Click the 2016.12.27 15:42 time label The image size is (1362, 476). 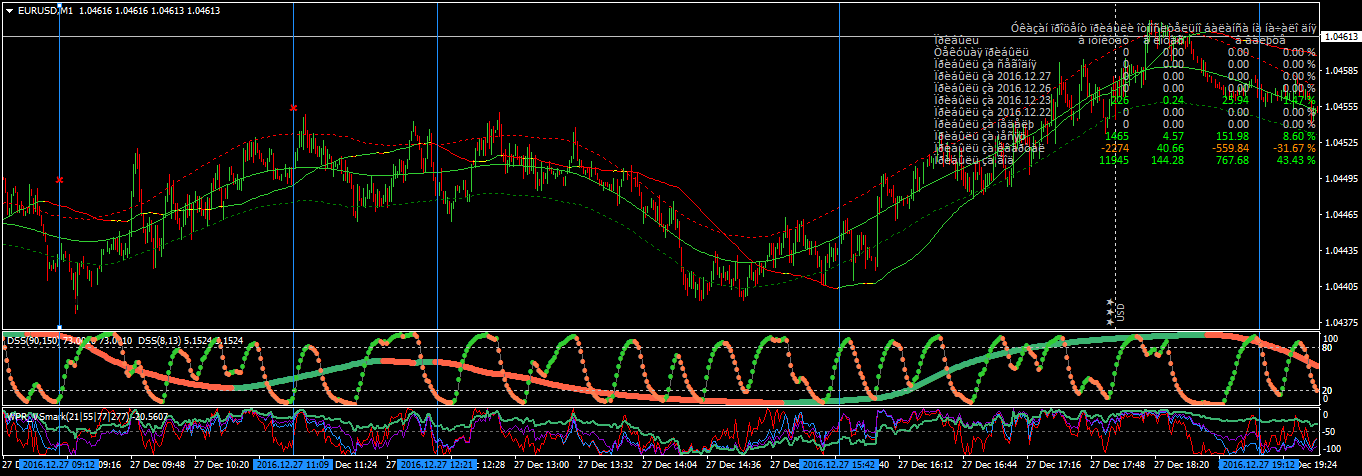840,465
